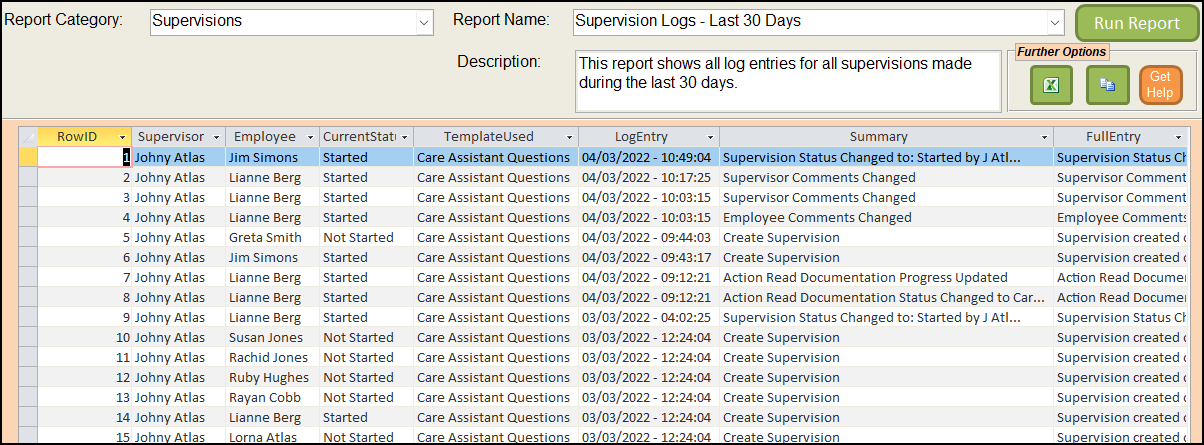Open the Summary column filter arrow
Image resolution: width=1204 pixels, height=445 pixels.
[1044, 137]
